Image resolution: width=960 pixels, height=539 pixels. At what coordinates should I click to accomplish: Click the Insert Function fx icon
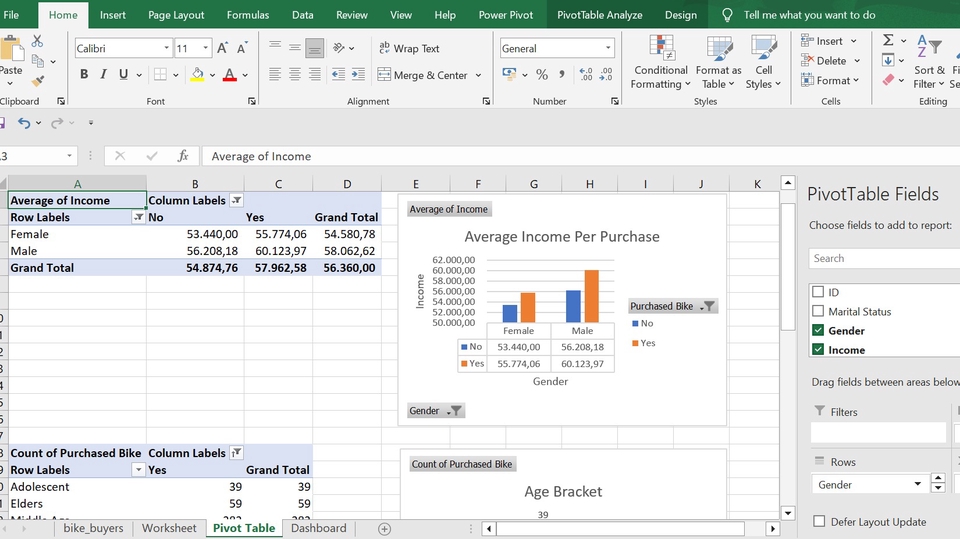coord(183,156)
